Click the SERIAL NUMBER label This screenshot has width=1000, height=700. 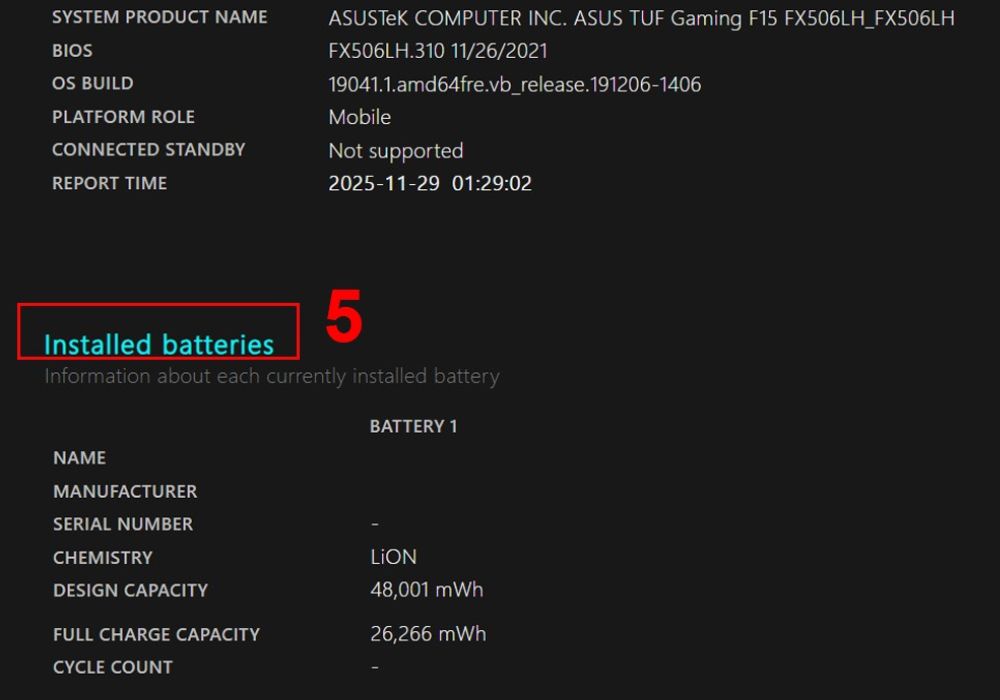[123, 524]
